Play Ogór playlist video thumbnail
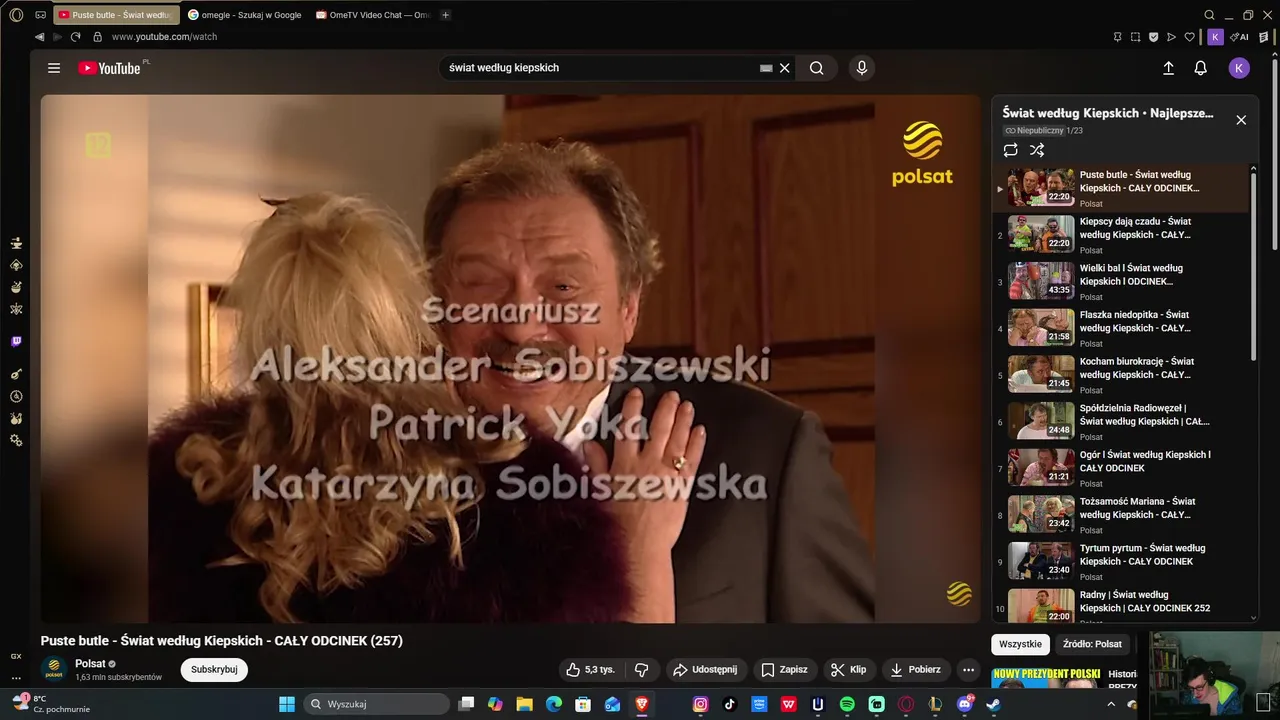 (1041, 467)
